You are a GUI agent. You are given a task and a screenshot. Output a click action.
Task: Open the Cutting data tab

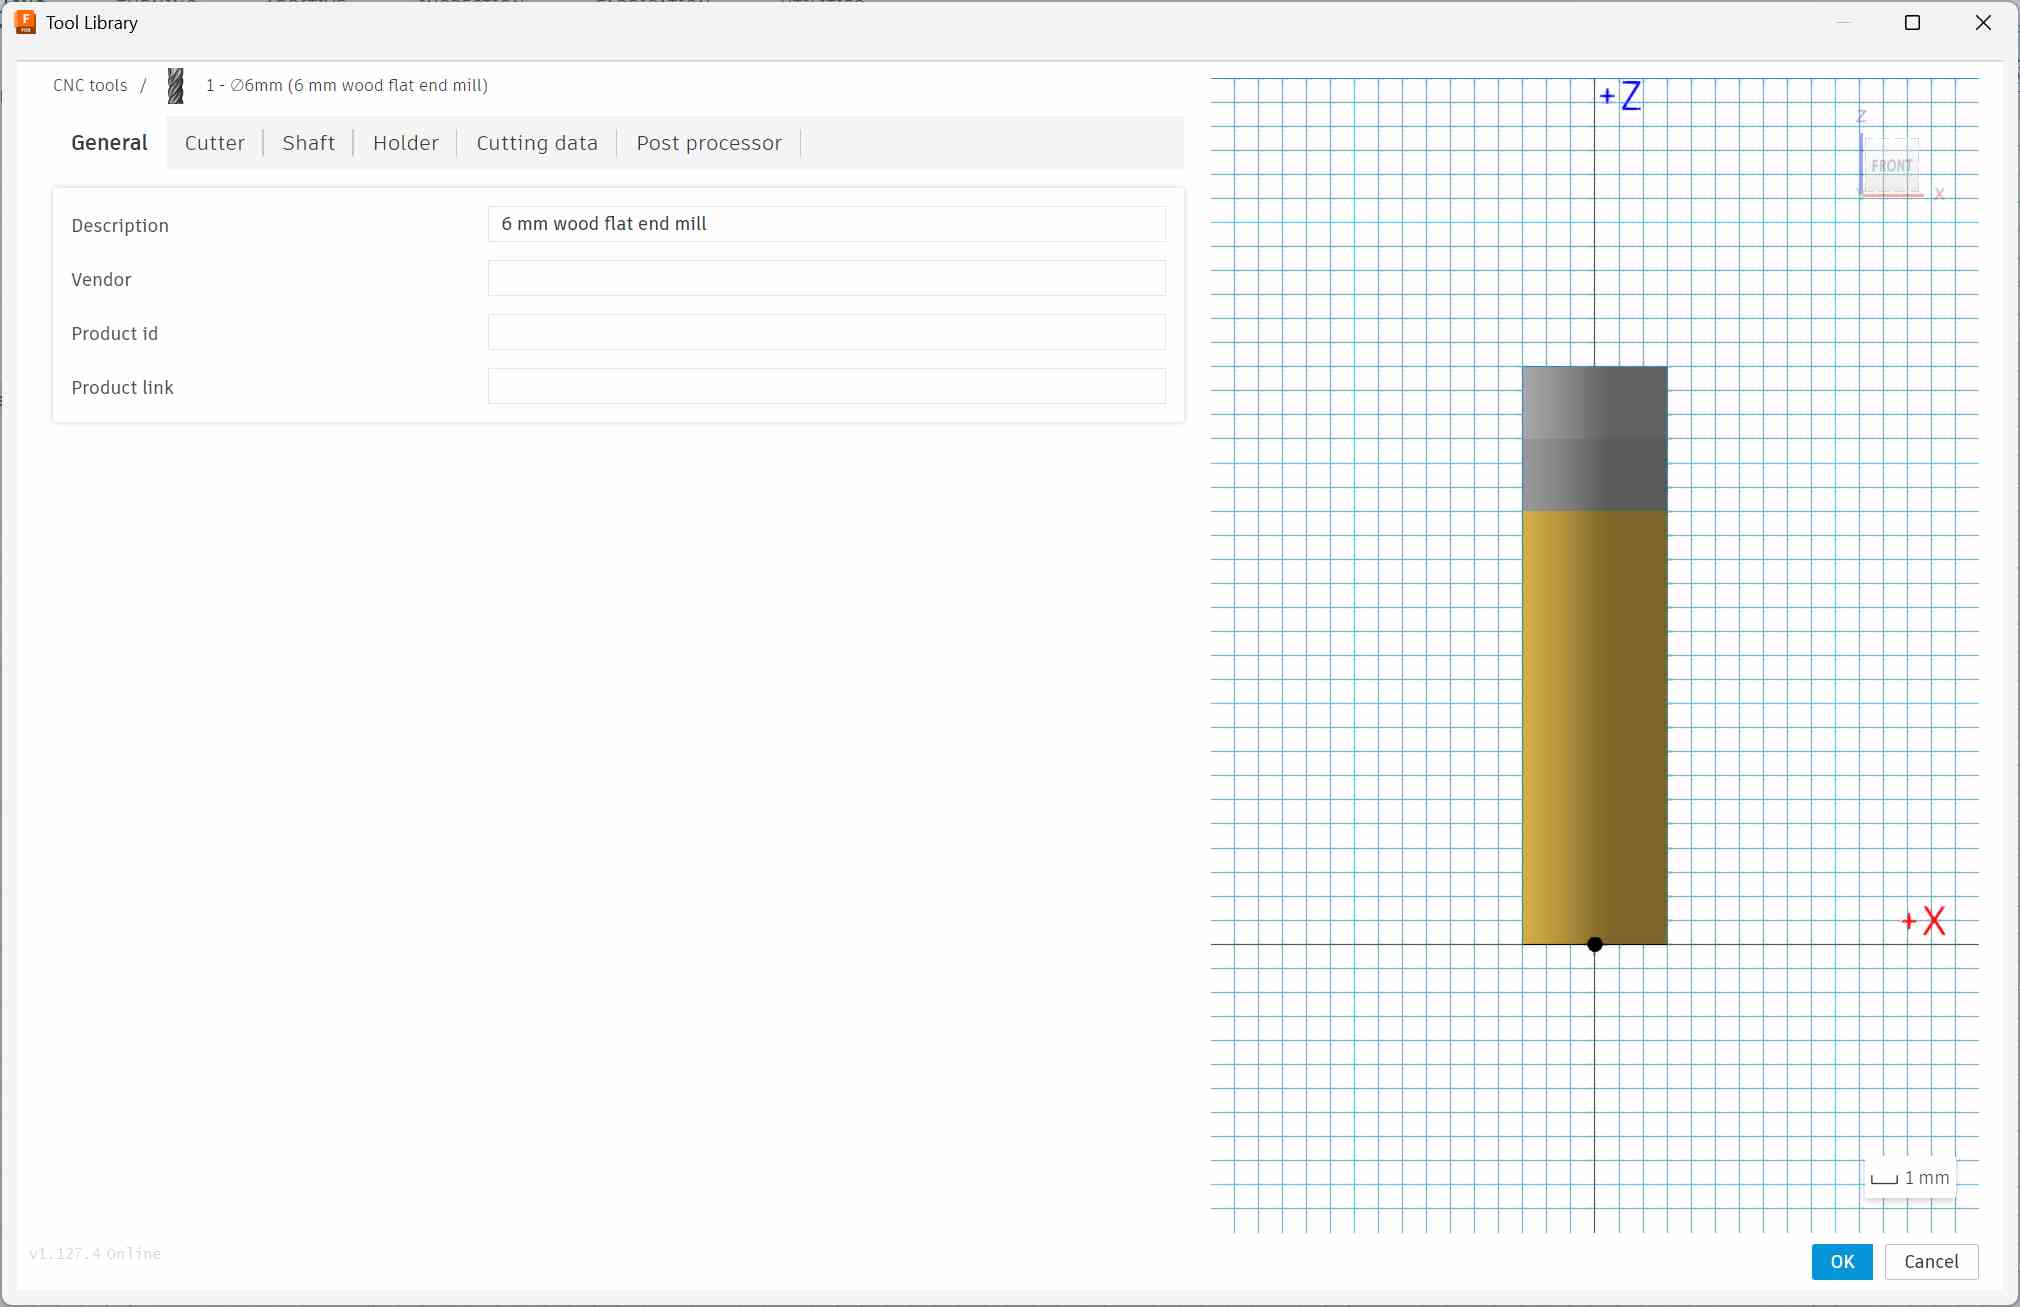pyautogui.click(x=536, y=143)
